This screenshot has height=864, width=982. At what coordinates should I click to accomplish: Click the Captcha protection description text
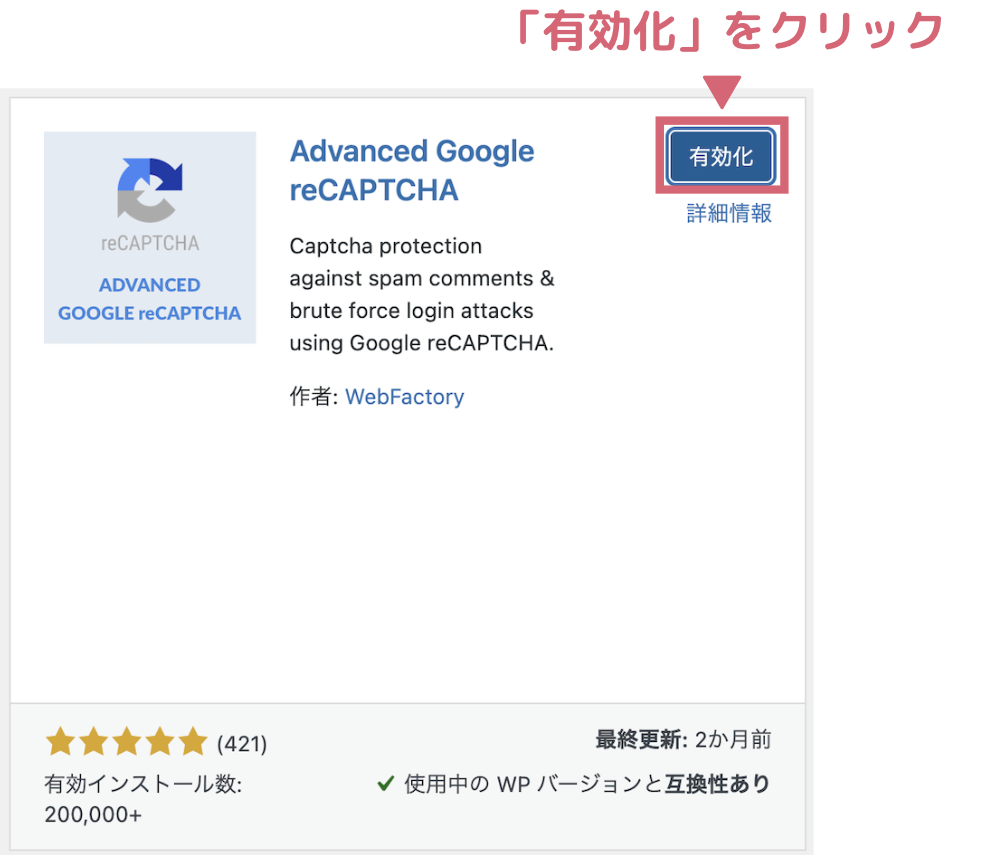pos(422,294)
